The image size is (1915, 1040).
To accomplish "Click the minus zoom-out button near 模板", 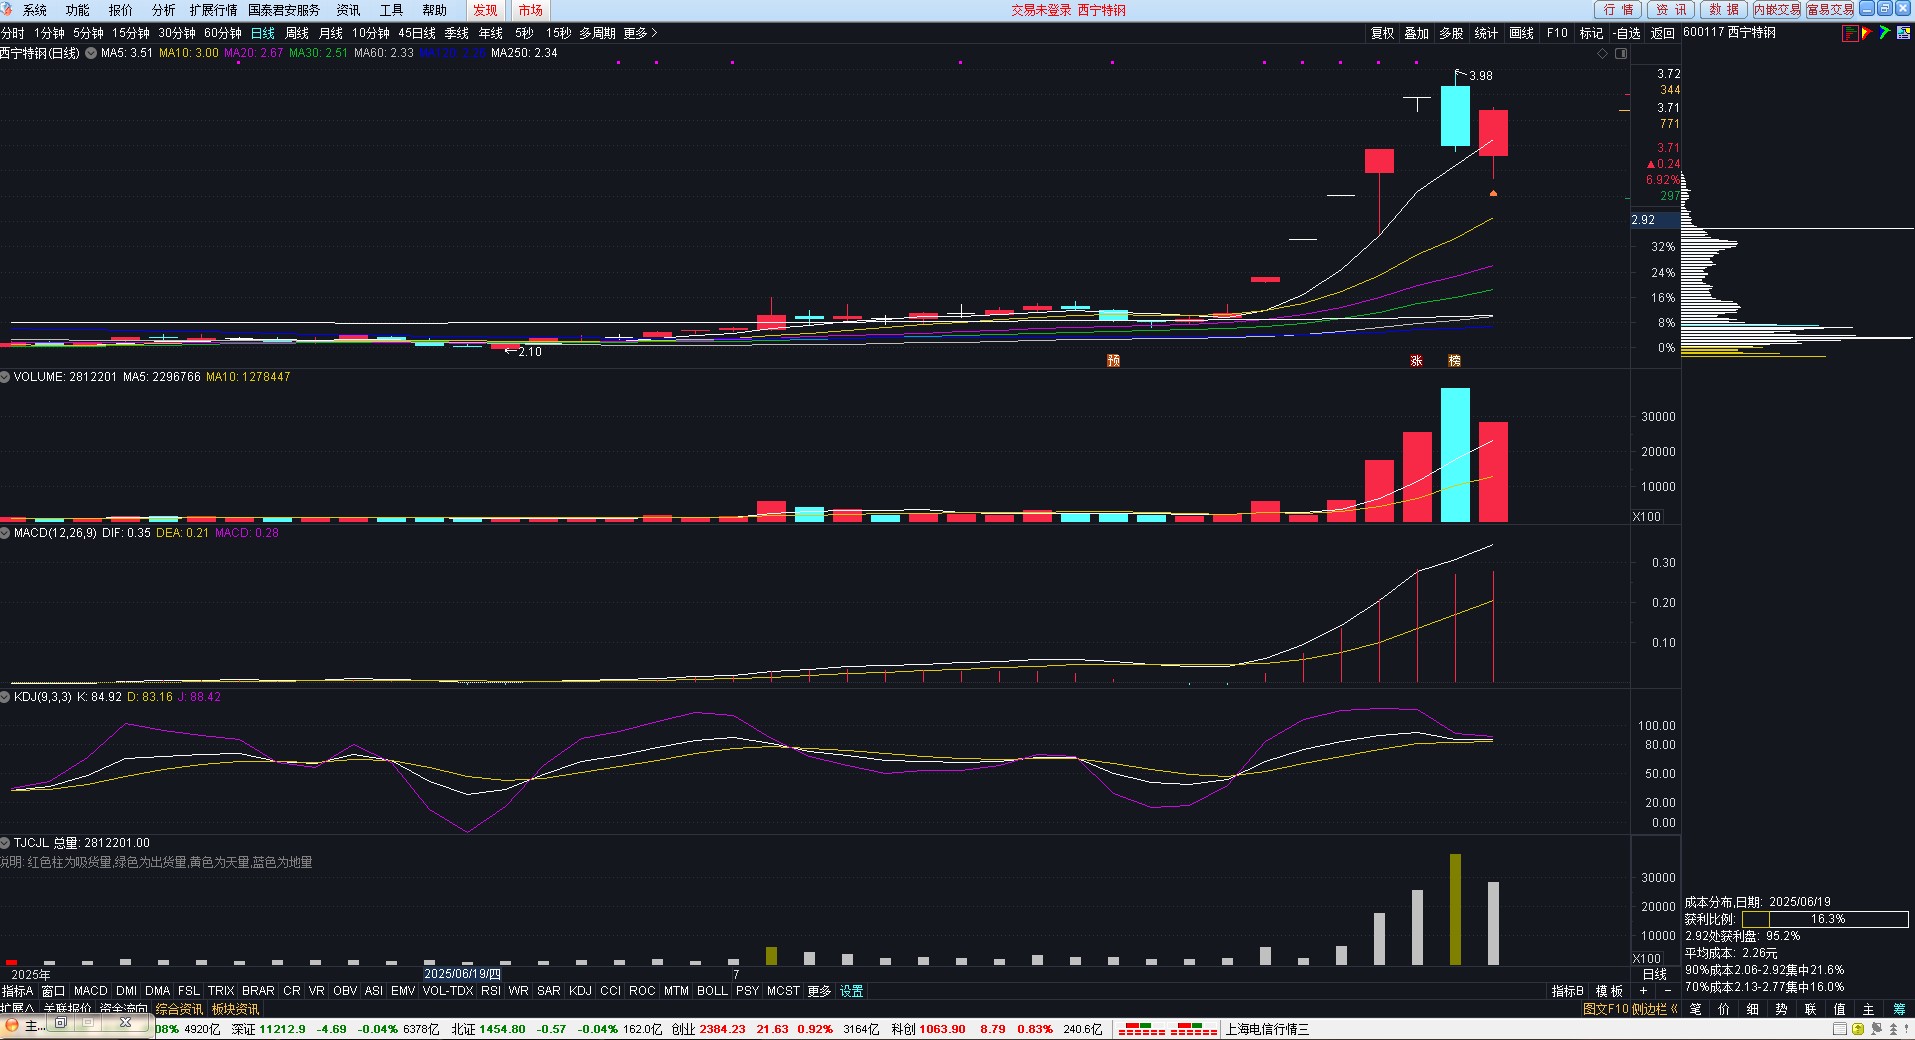I will point(1667,991).
